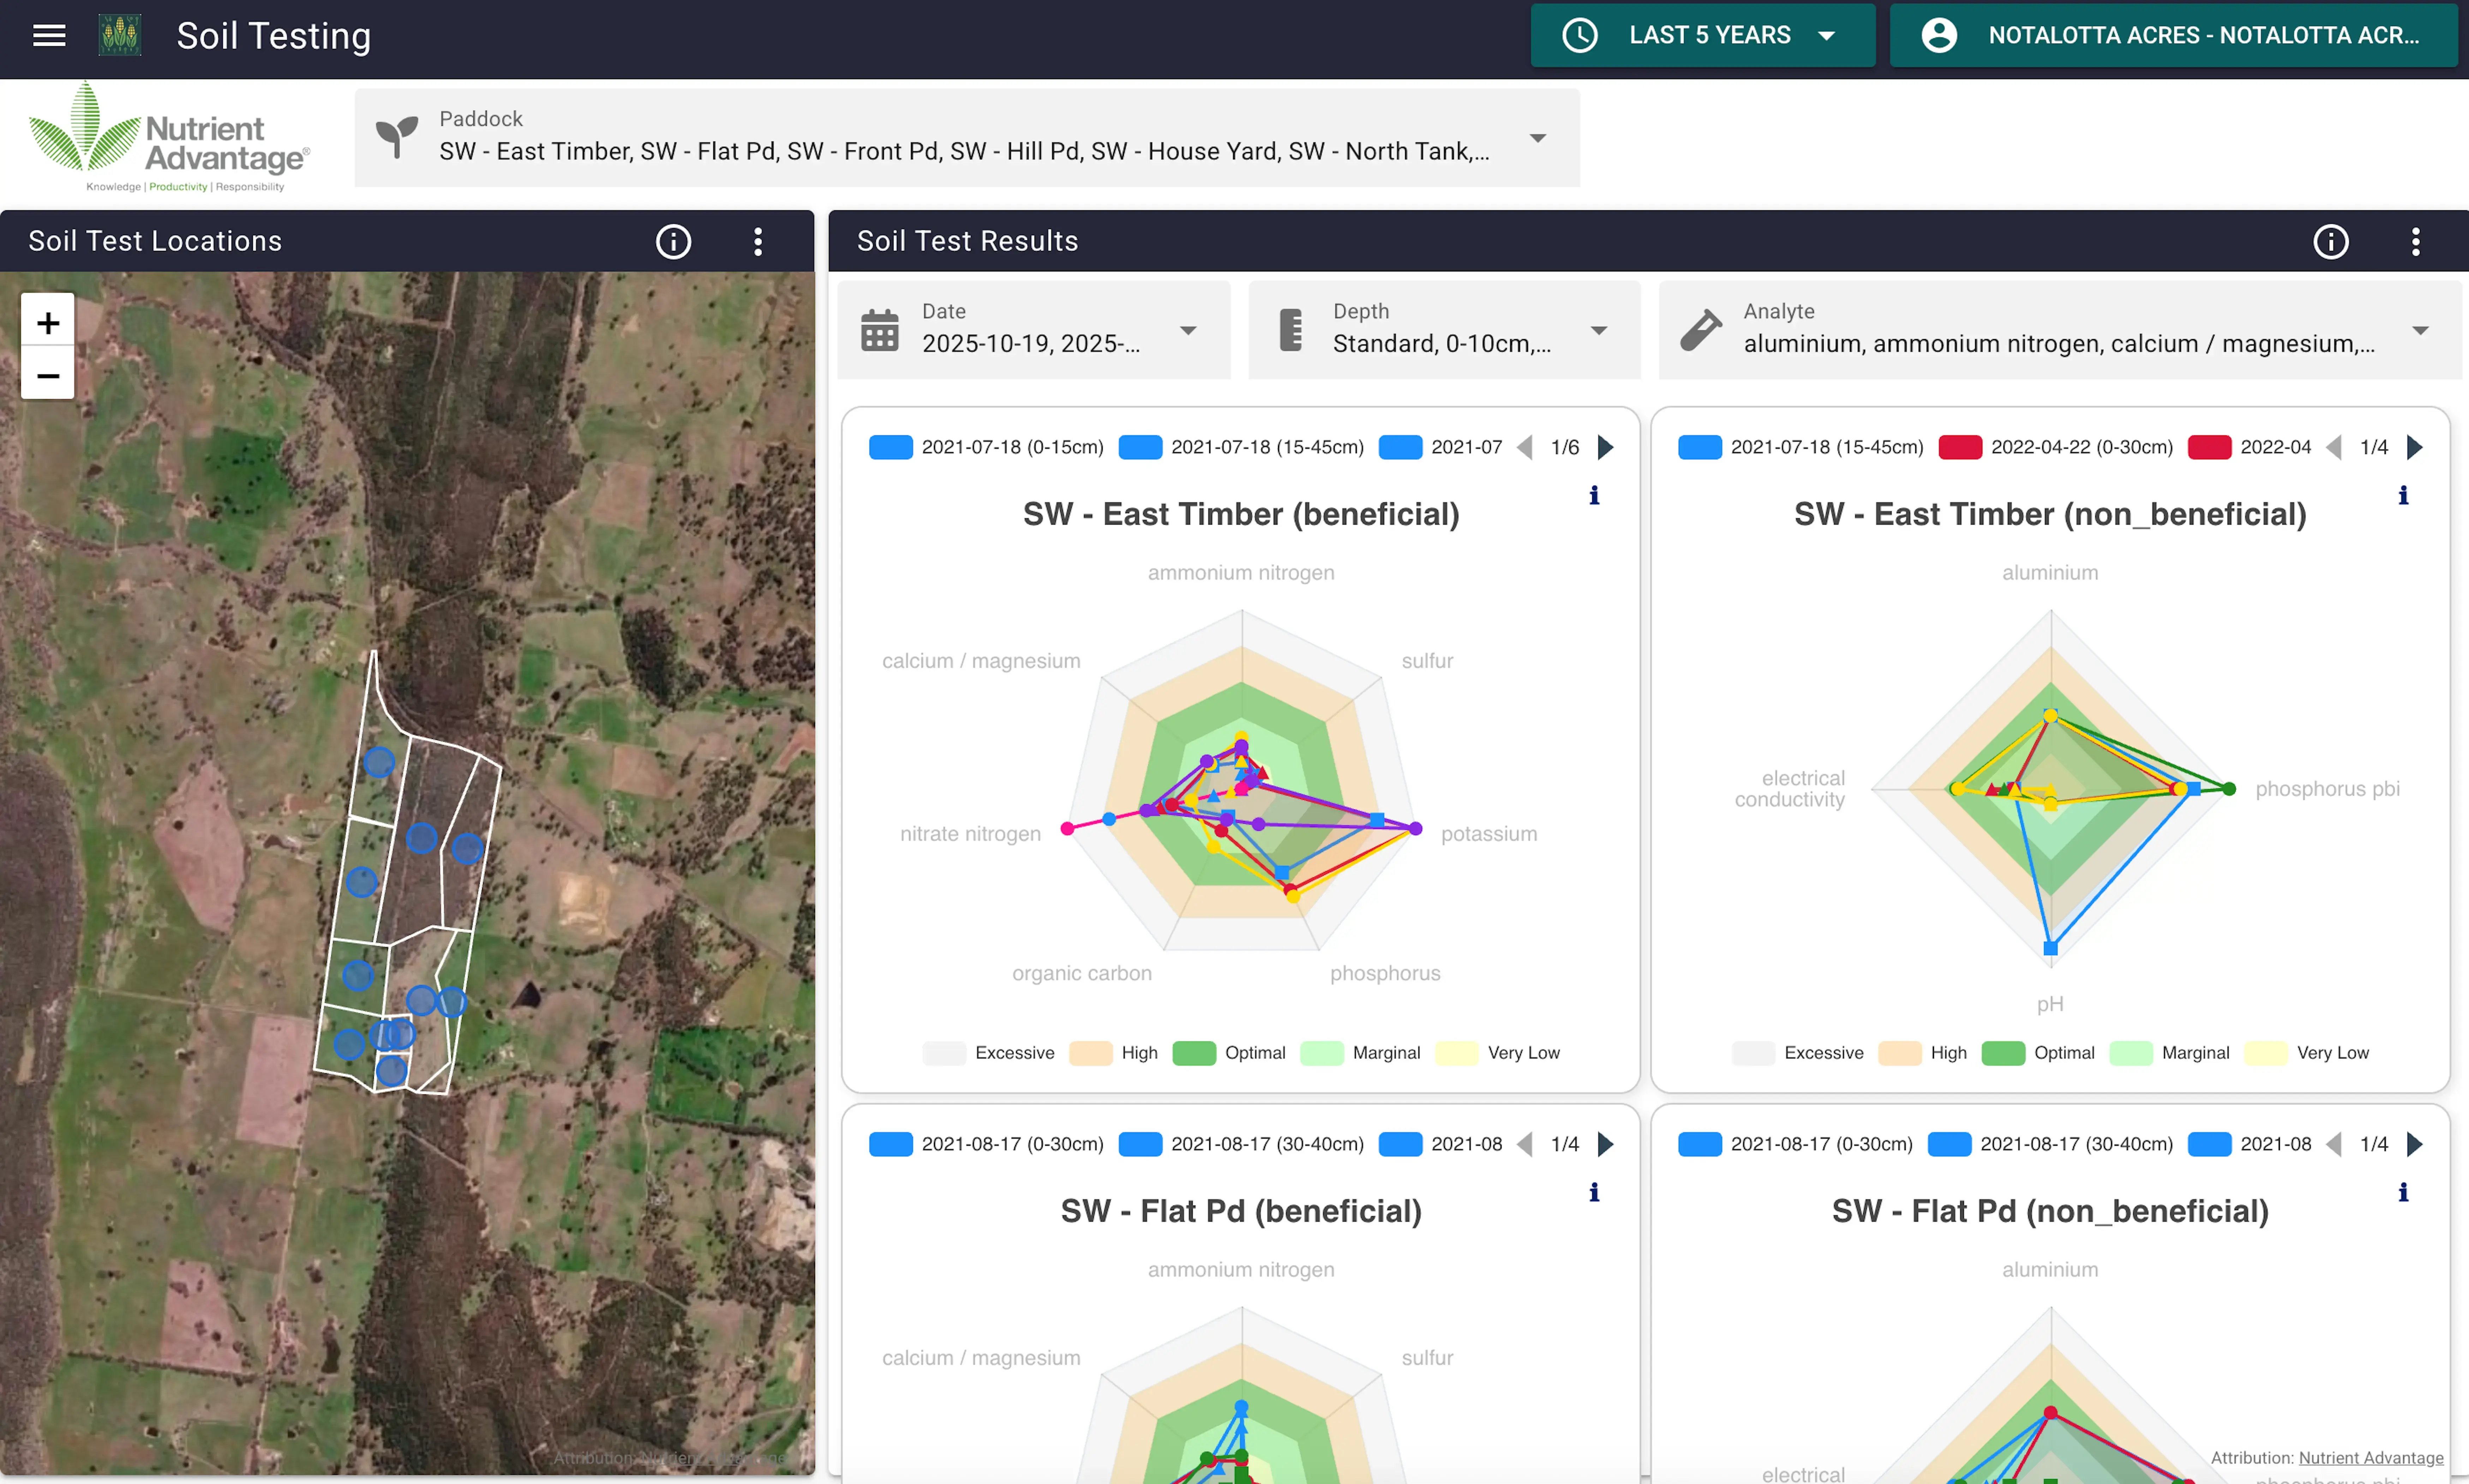Zoom in on the soil map

pos(47,322)
